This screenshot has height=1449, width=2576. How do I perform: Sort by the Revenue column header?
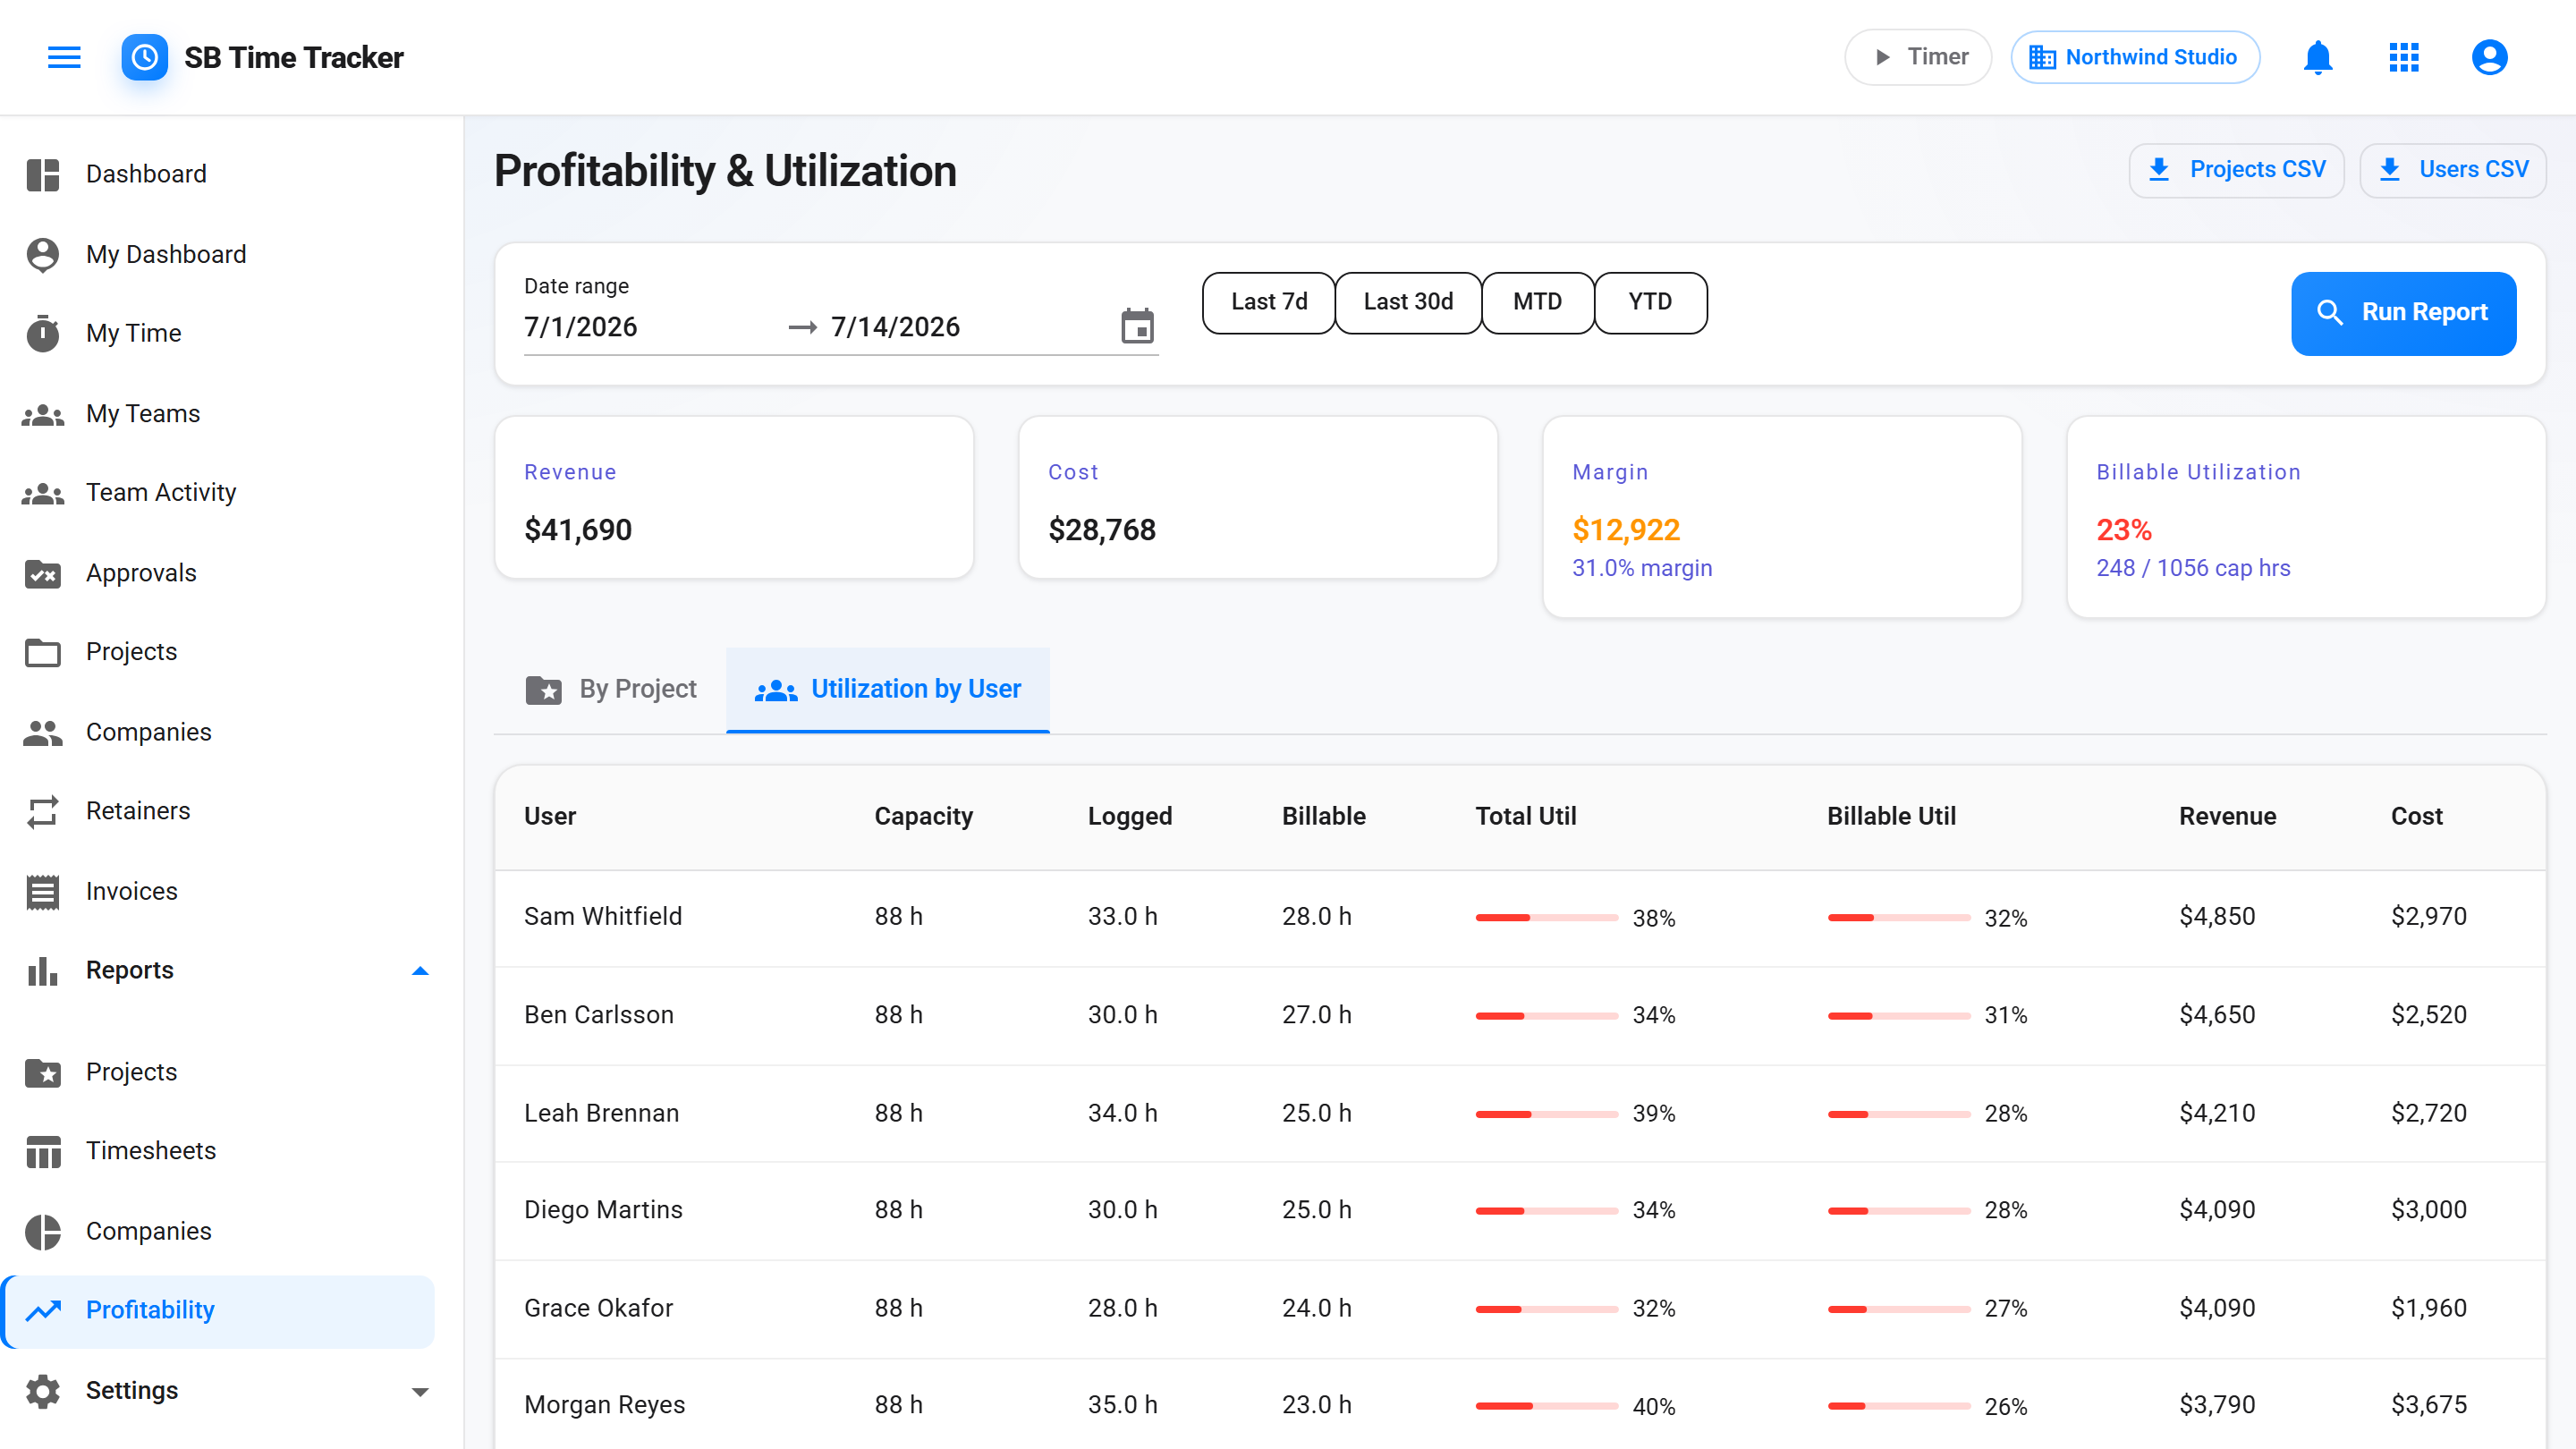coord(2227,816)
